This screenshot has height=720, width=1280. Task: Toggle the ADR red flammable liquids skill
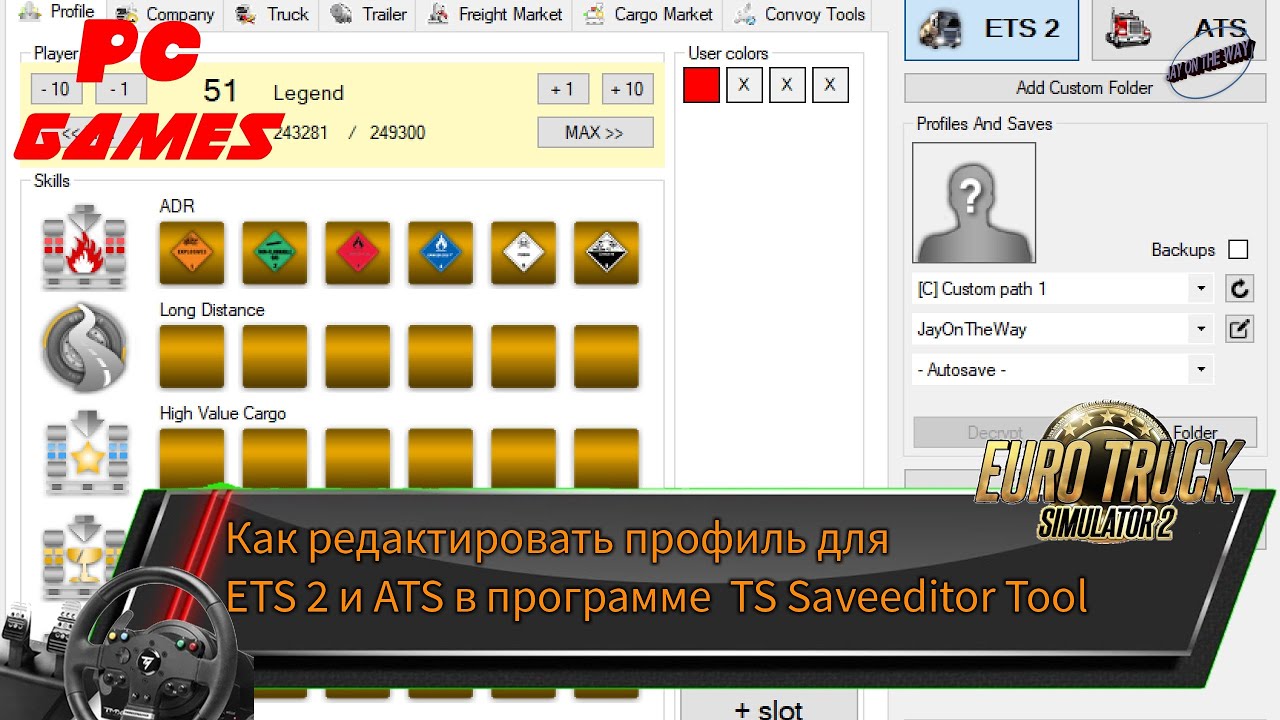coord(358,253)
